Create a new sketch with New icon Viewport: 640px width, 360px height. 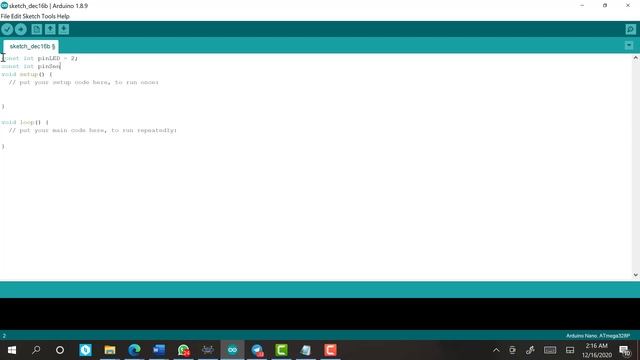[37, 29]
